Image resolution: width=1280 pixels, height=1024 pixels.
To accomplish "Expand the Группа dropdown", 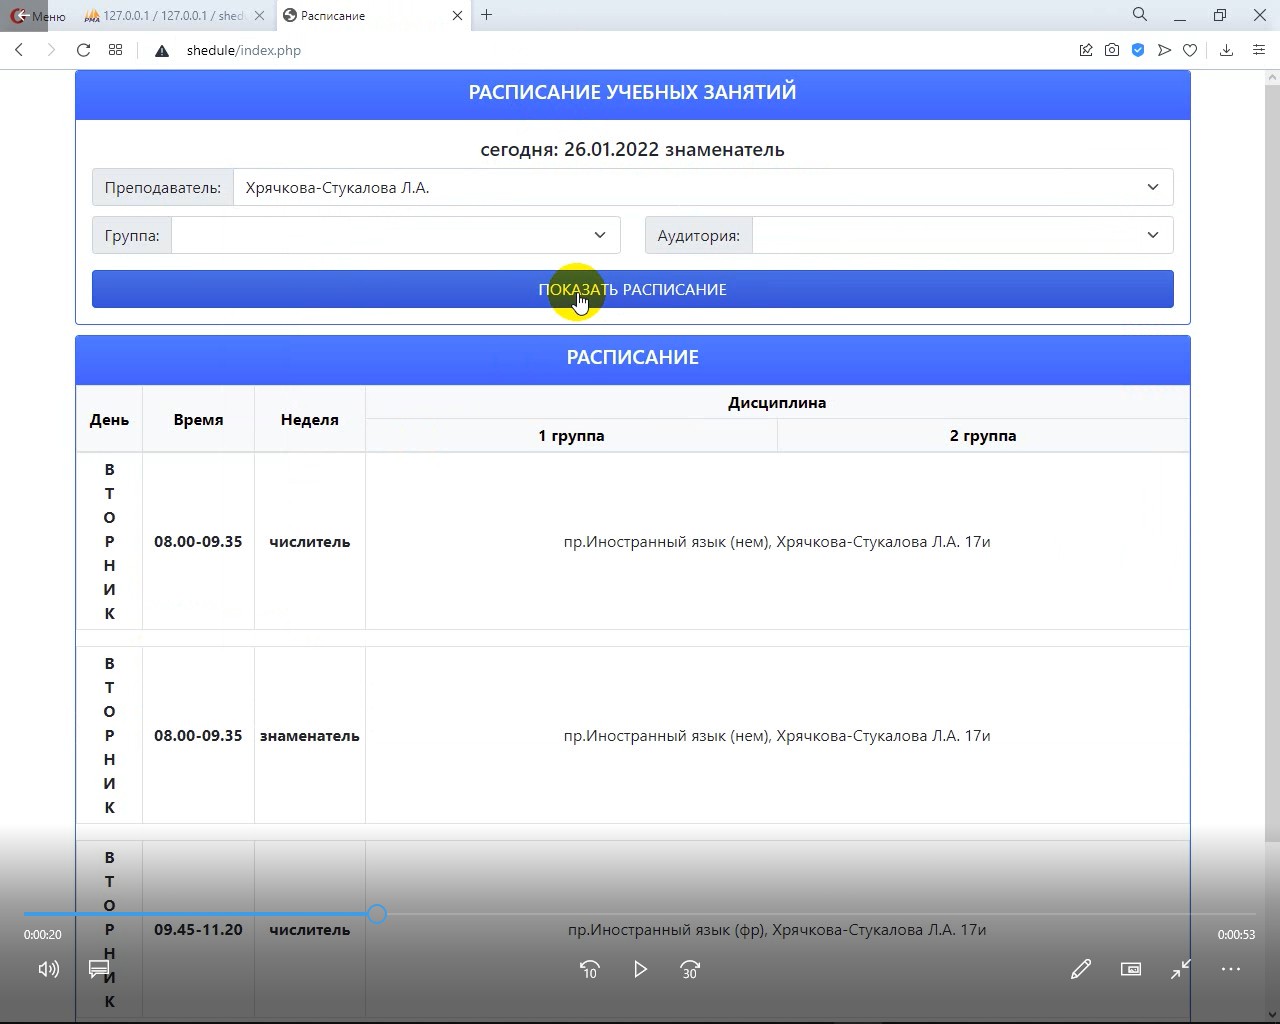I will [396, 235].
